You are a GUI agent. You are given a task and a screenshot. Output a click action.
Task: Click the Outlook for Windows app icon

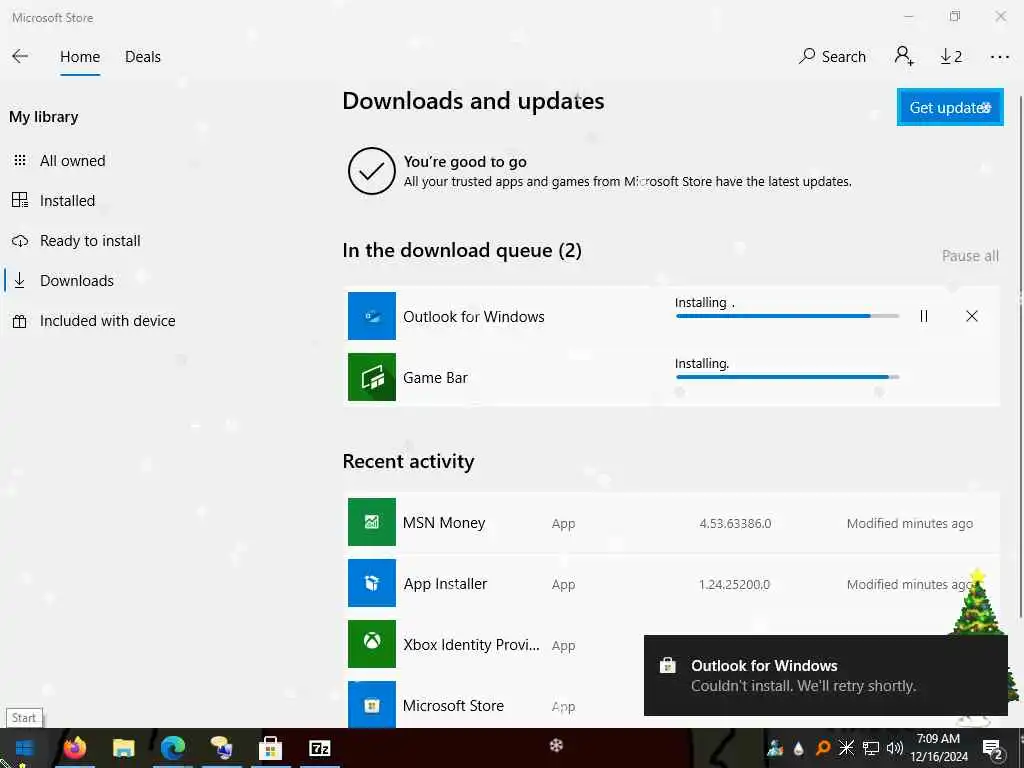coord(372,316)
